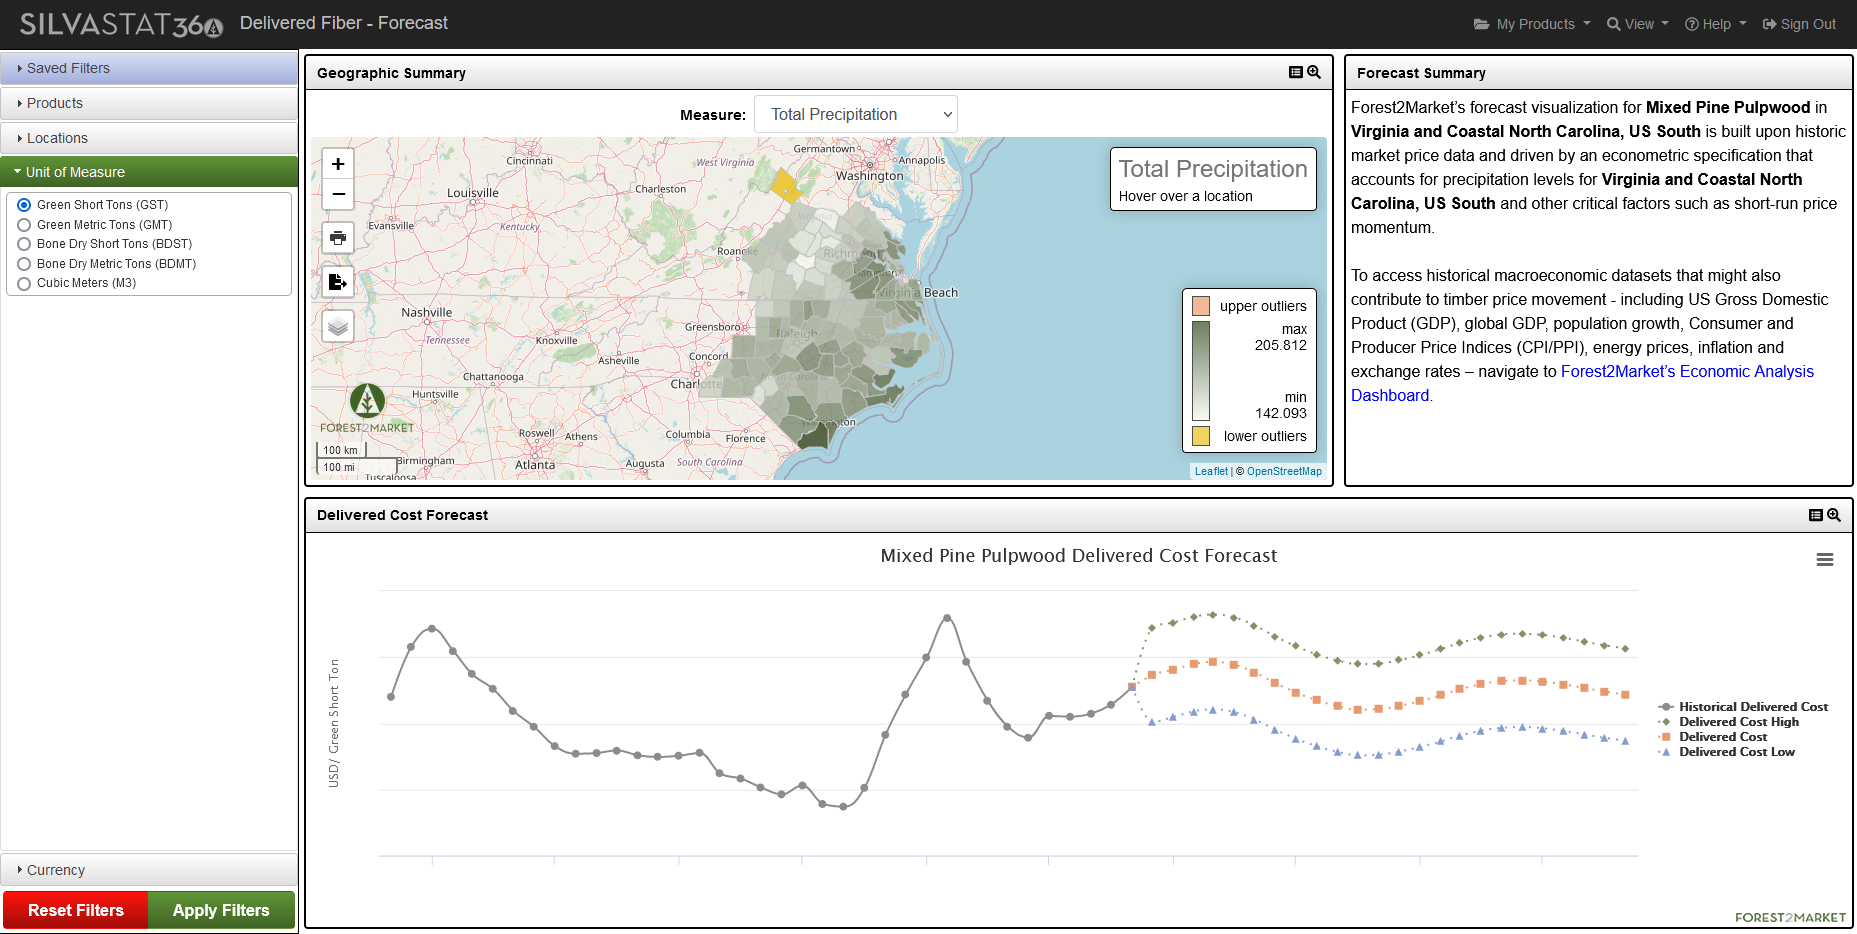Click the peak point of historical cost line
This screenshot has width=1857, height=934.
[947, 618]
